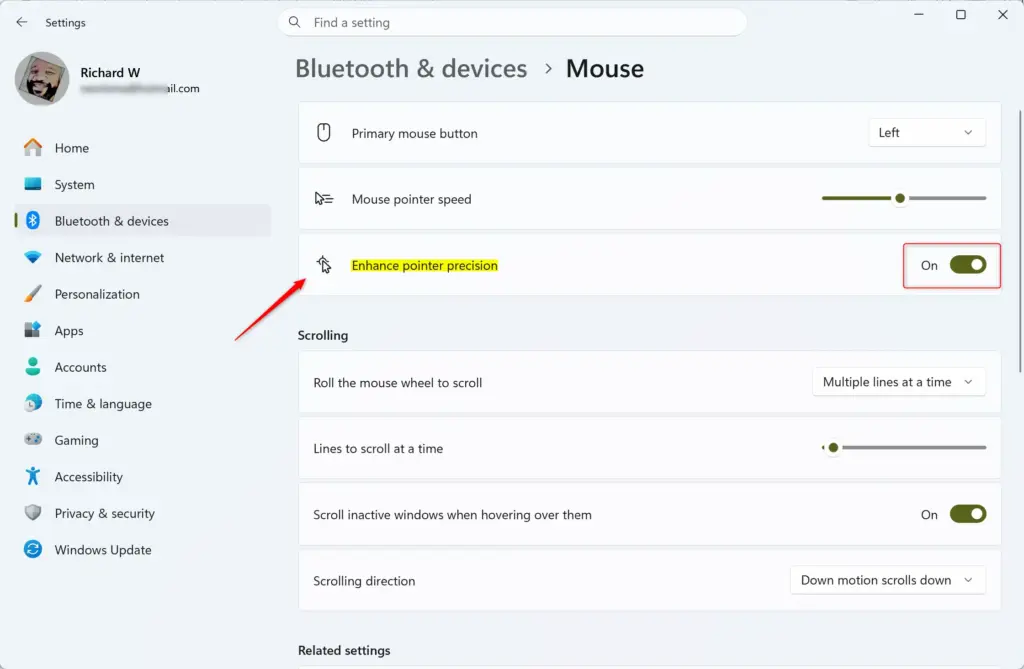This screenshot has height=669, width=1024.
Task: Go to System settings
Action: 142,185
